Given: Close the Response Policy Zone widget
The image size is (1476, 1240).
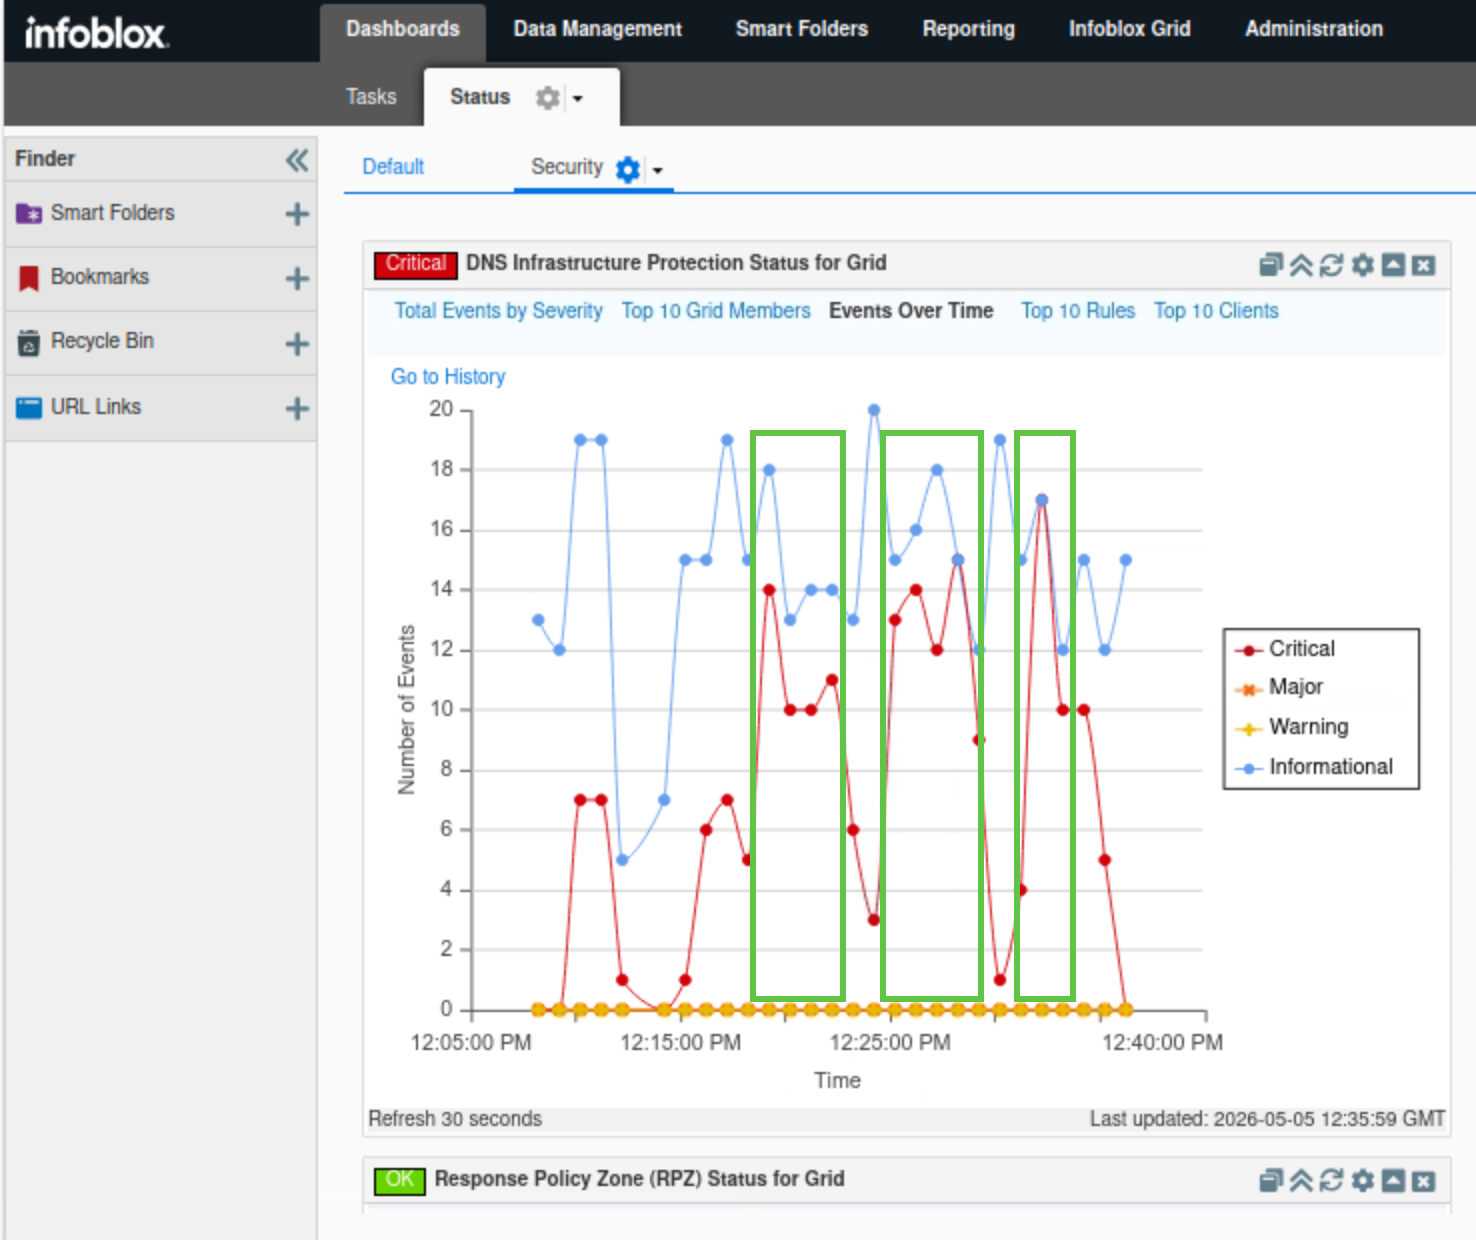Looking at the screenshot, I should 1424,1181.
